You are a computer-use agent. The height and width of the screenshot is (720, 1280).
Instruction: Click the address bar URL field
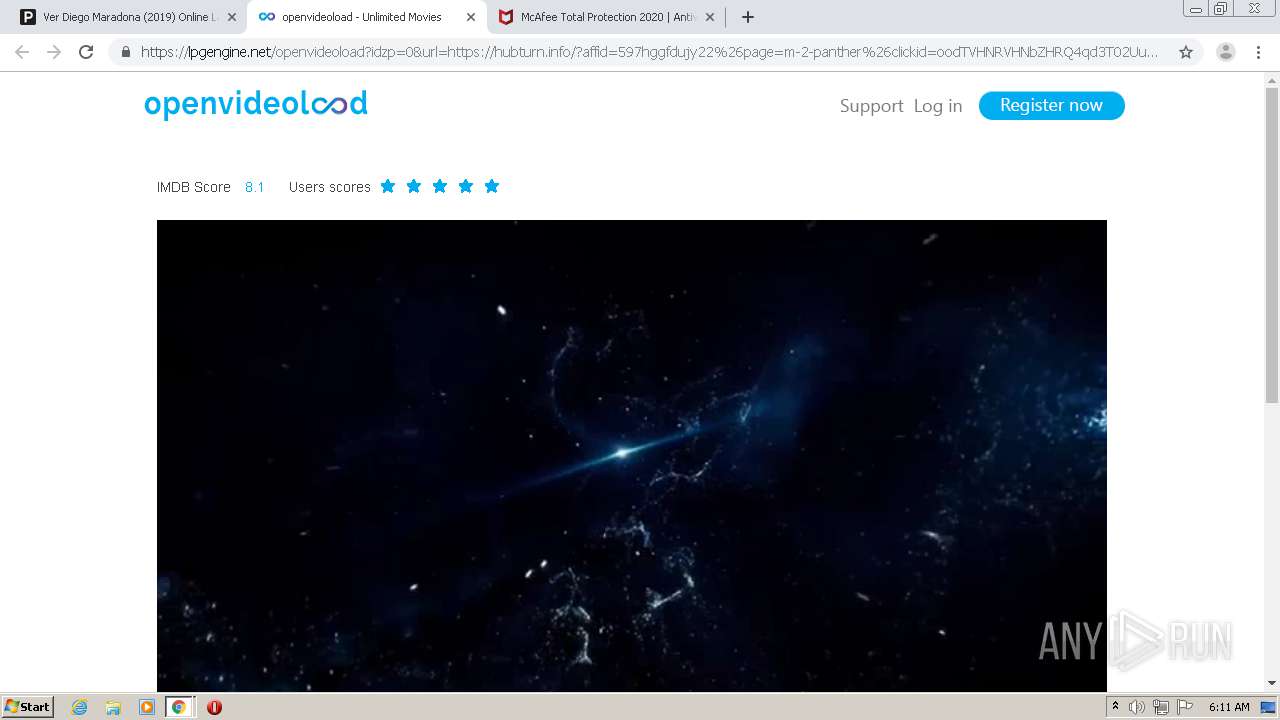pyautogui.click(x=650, y=52)
